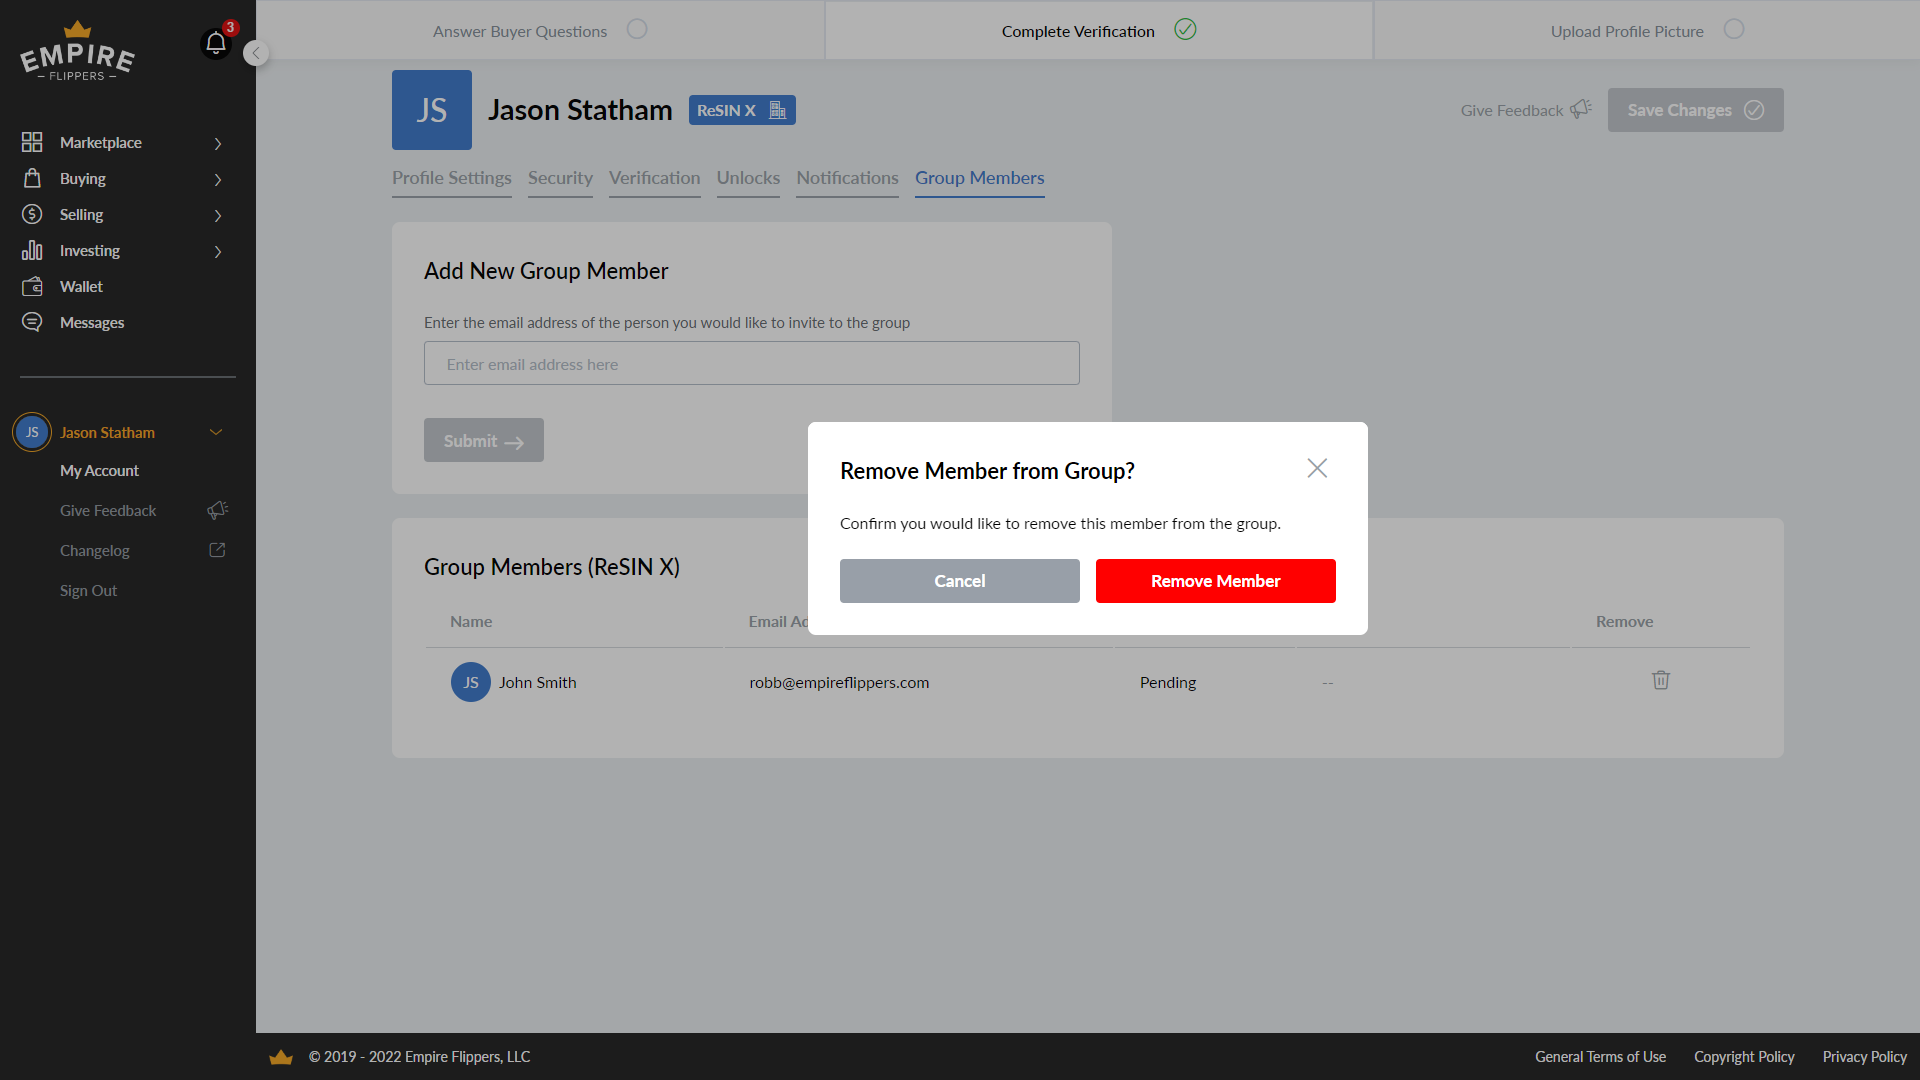Image resolution: width=1920 pixels, height=1080 pixels.
Task: Click the Save Changes button
Action: pyautogui.click(x=1696, y=110)
